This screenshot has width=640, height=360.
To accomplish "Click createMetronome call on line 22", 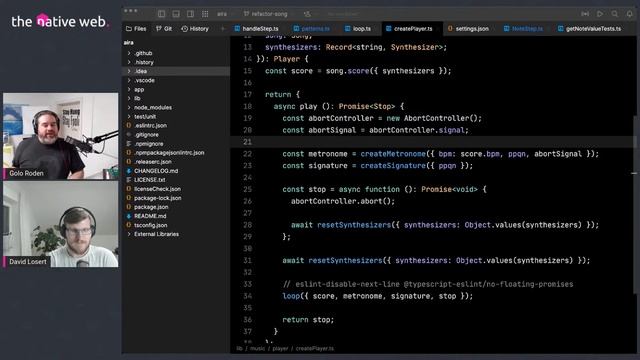I will pyautogui.click(x=393, y=154).
